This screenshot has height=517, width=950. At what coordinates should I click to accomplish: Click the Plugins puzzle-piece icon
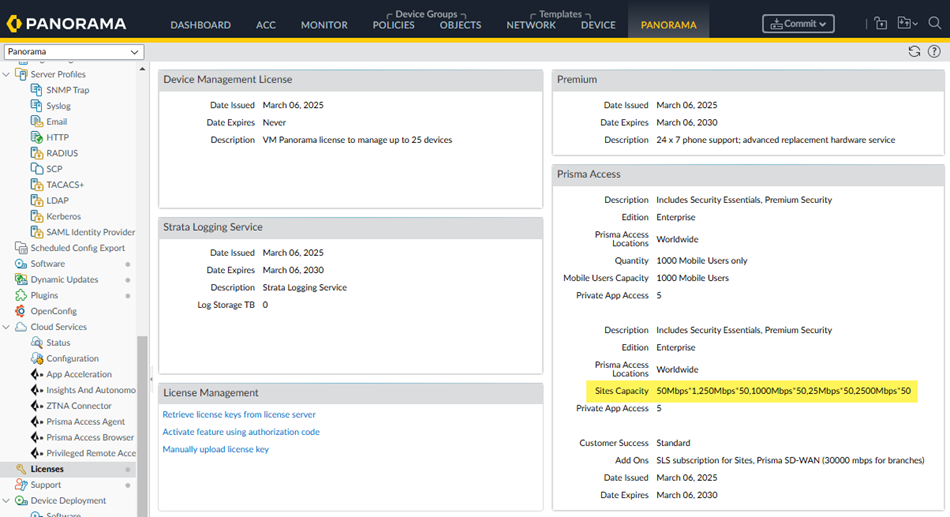(22, 296)
